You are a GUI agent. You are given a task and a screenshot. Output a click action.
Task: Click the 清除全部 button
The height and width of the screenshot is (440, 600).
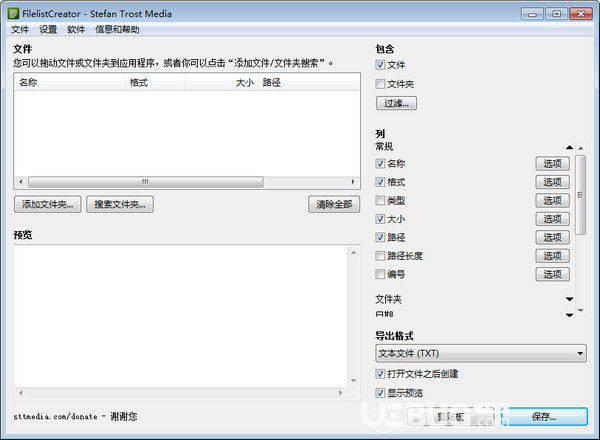click(334, 204)
